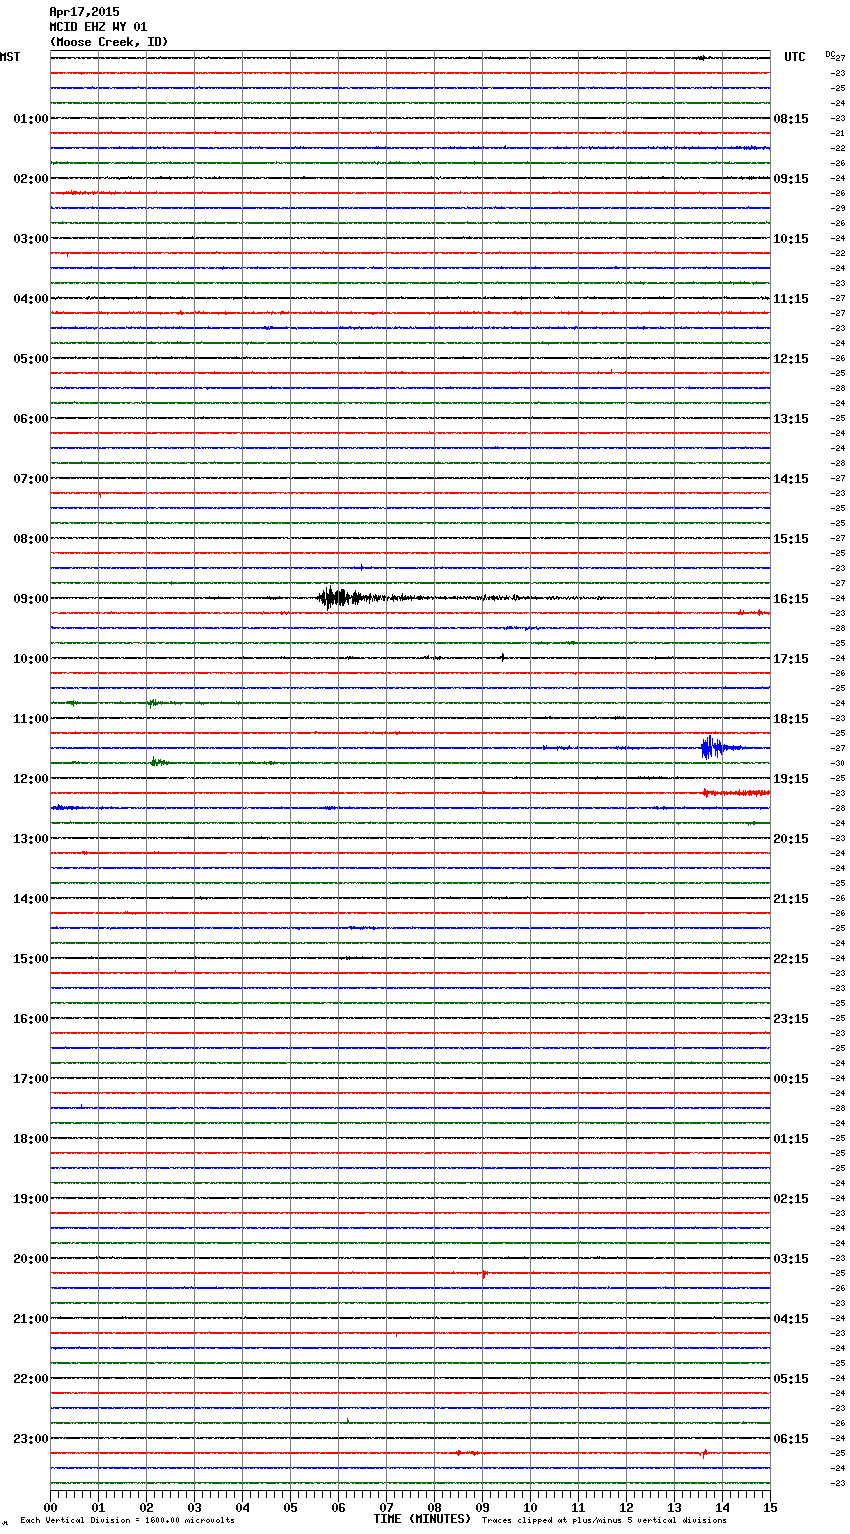
Task: Click the 11:15 UTC time label
Action: pyautogui.click(x=791, y=299)
